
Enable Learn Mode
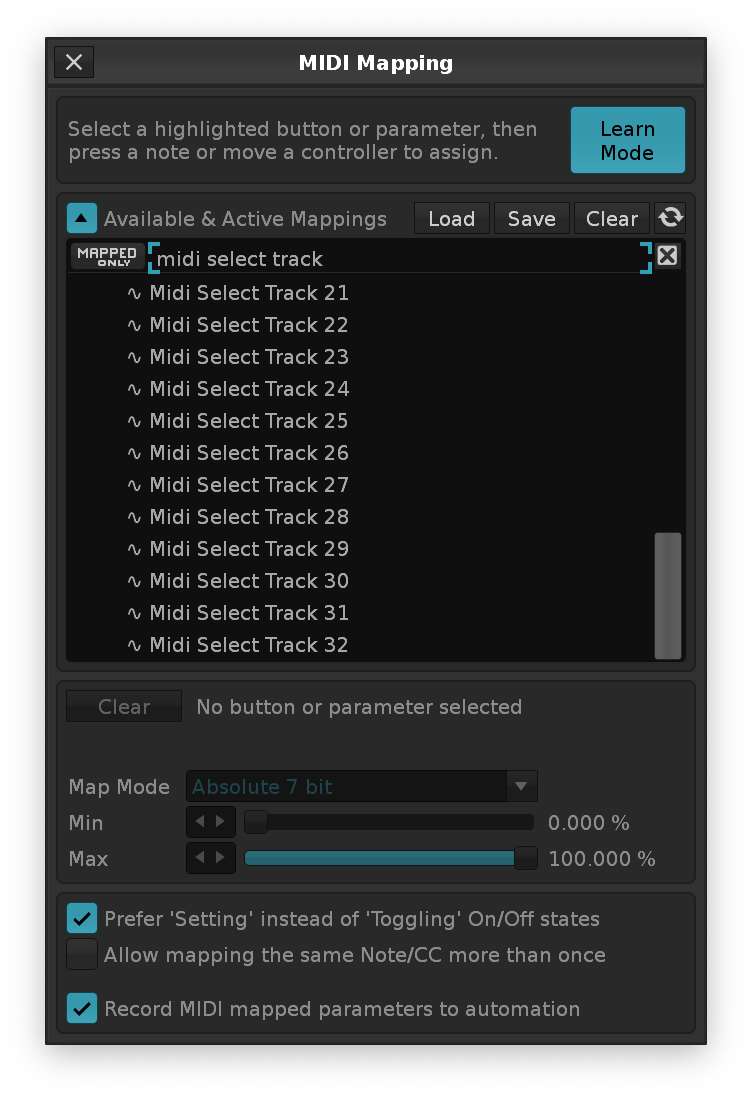[627, 141]
